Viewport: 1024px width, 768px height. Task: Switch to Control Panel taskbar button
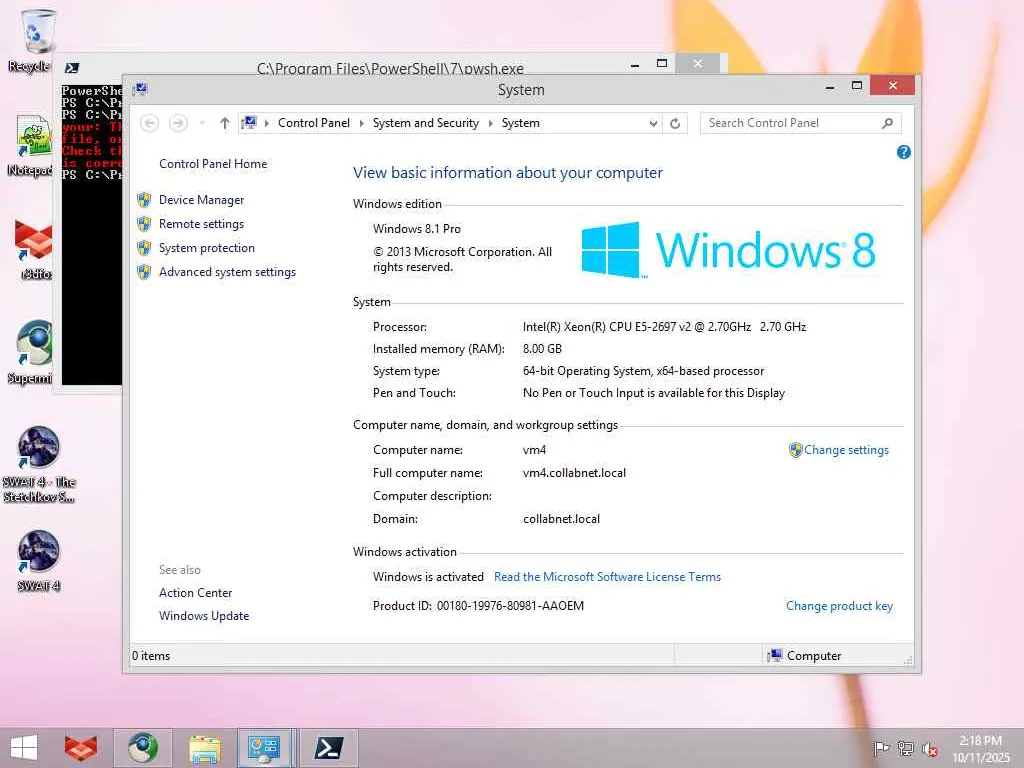point(265,748)
